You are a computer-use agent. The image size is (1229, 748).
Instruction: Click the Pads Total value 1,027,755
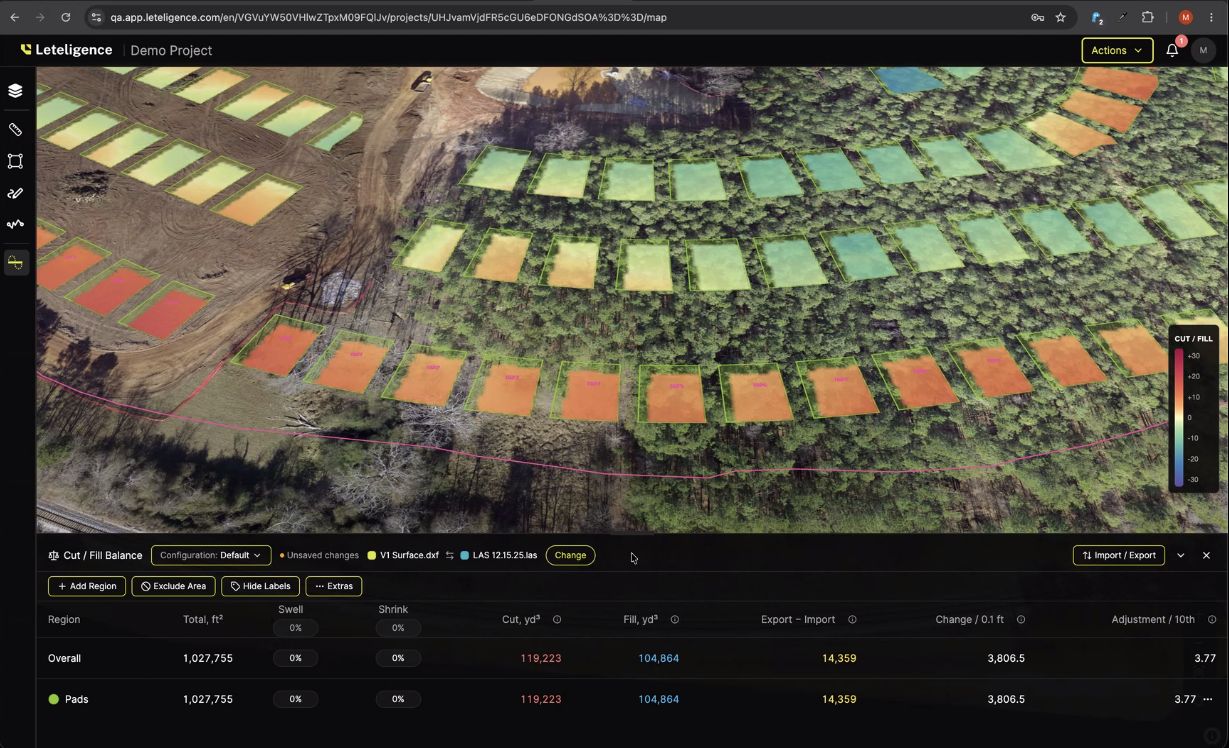tap(208, 699)
